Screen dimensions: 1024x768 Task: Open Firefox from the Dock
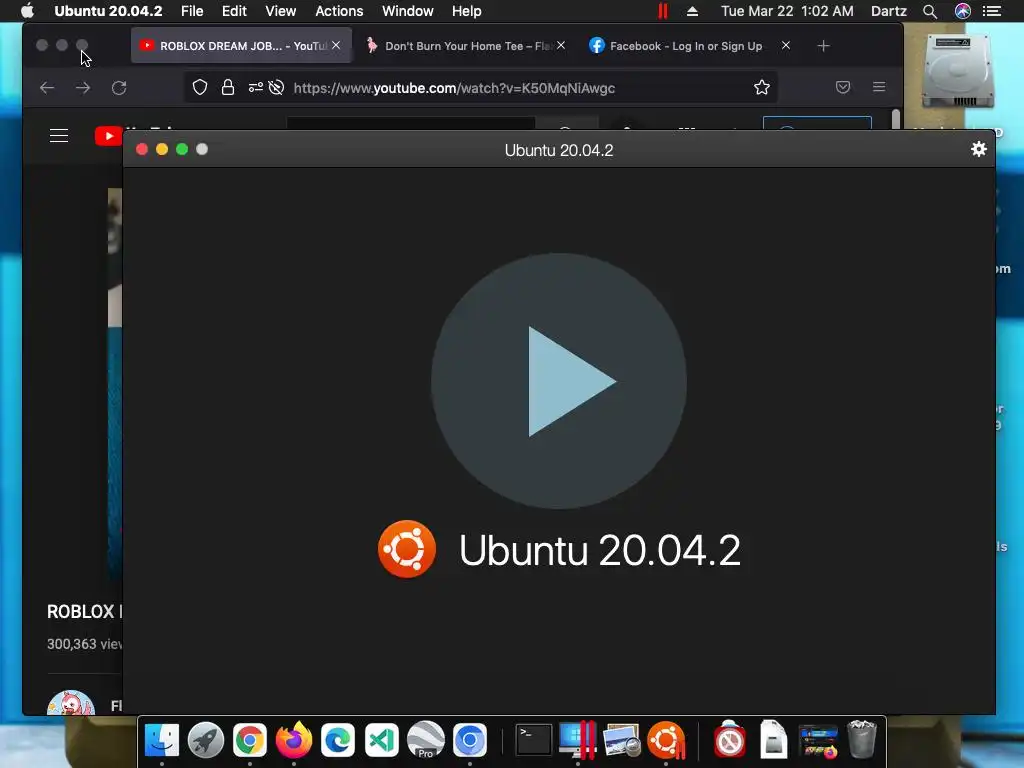(x=294, y=740)
